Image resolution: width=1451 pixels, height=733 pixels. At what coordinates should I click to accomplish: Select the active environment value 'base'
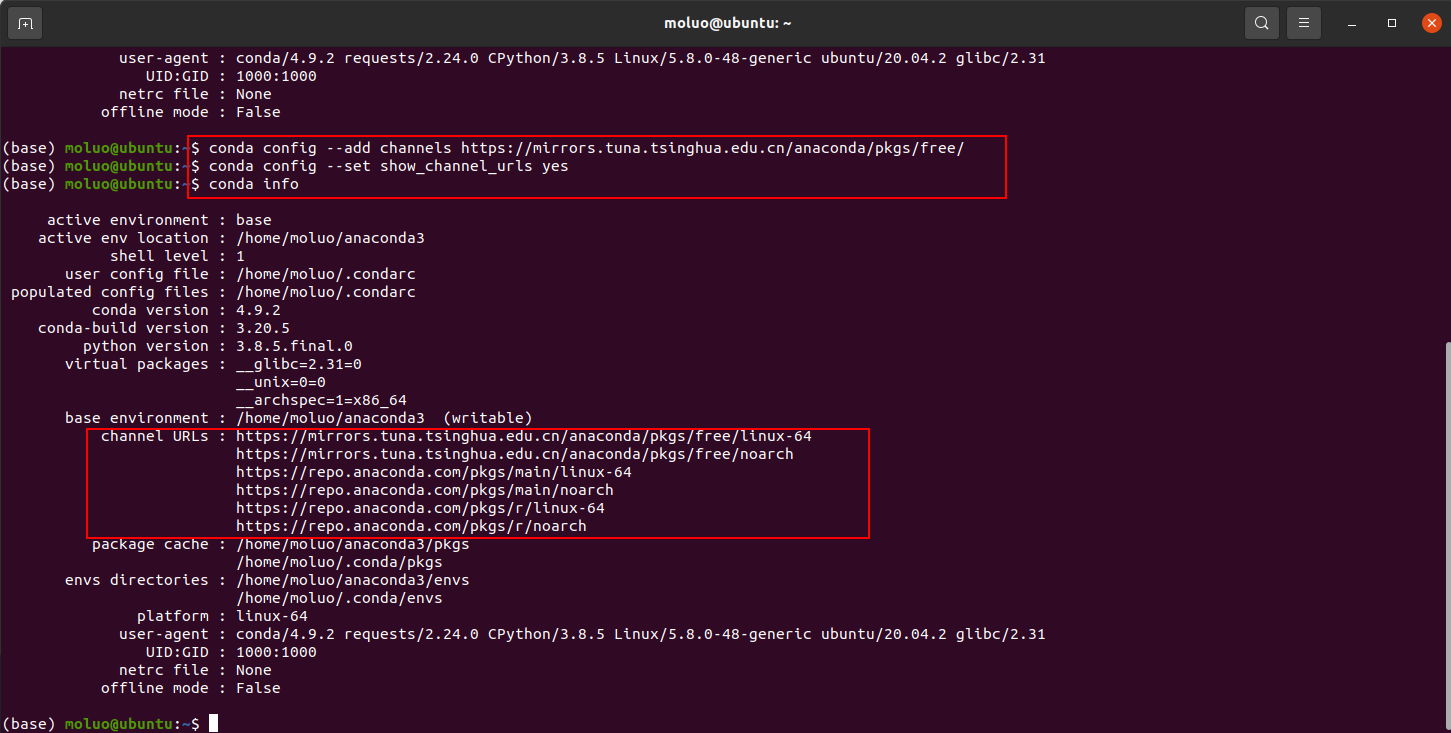tap(254, 220)
